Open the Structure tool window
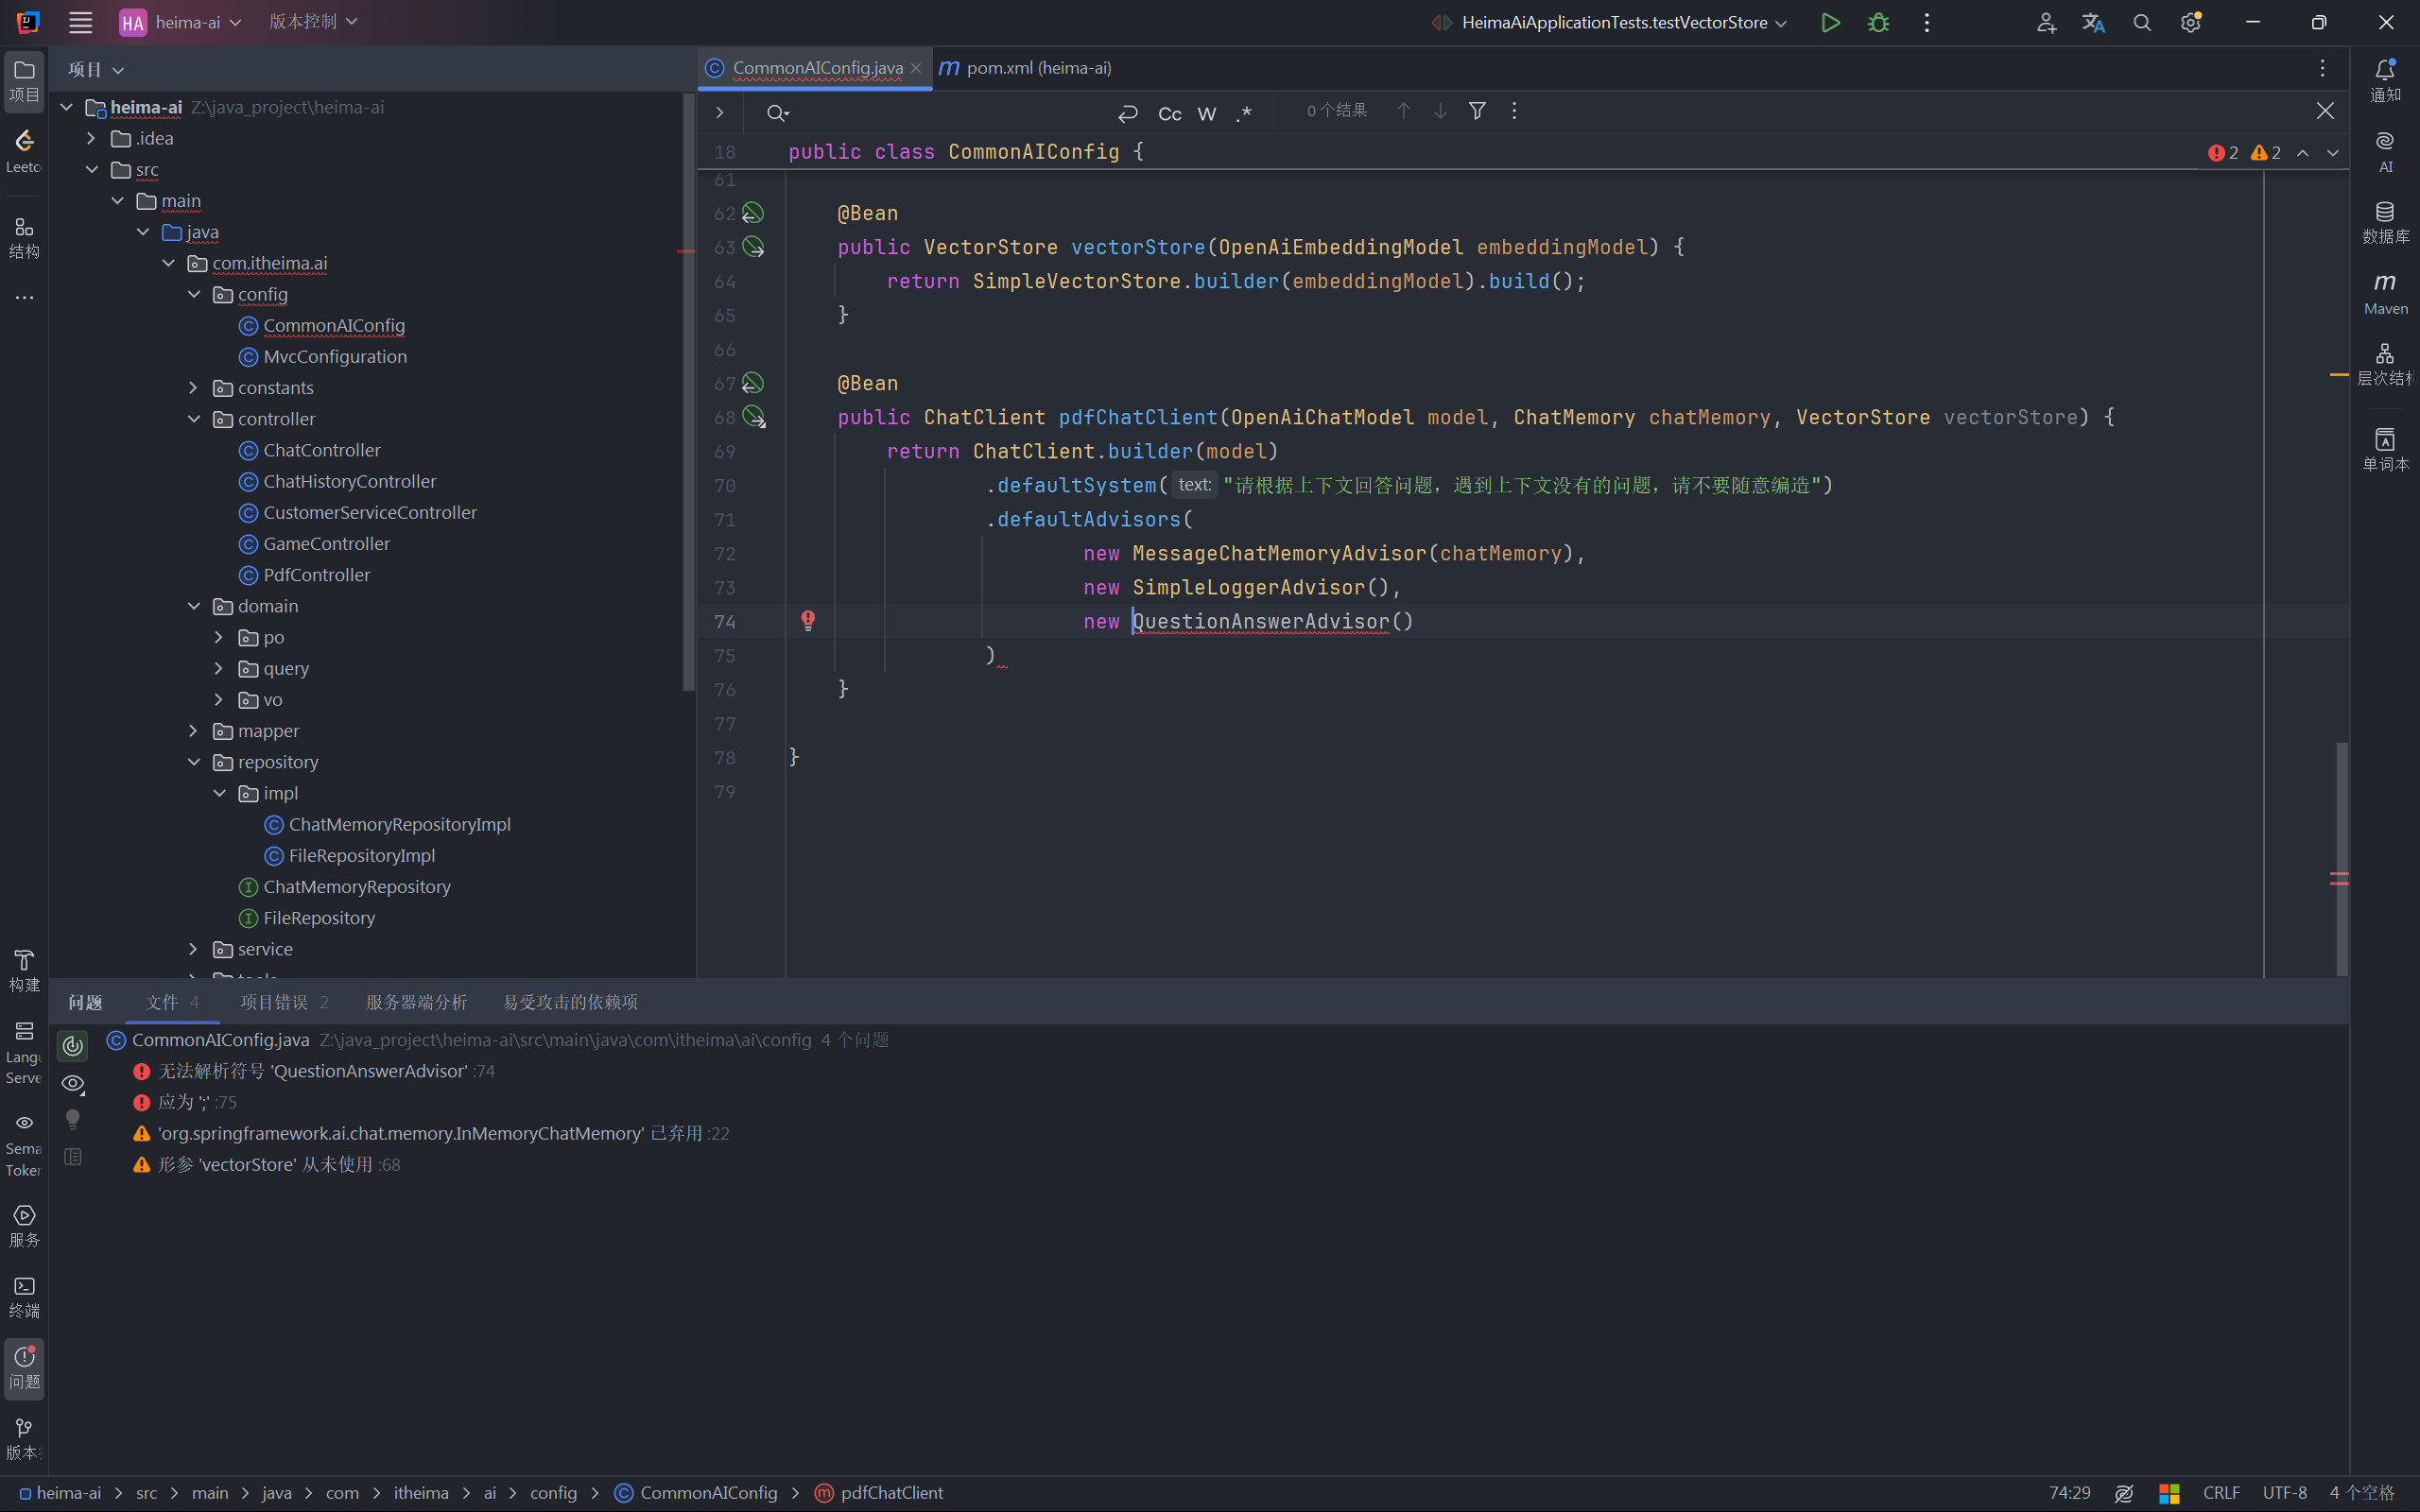This screenshot has width=2420, height=1512. click(24, 237)
